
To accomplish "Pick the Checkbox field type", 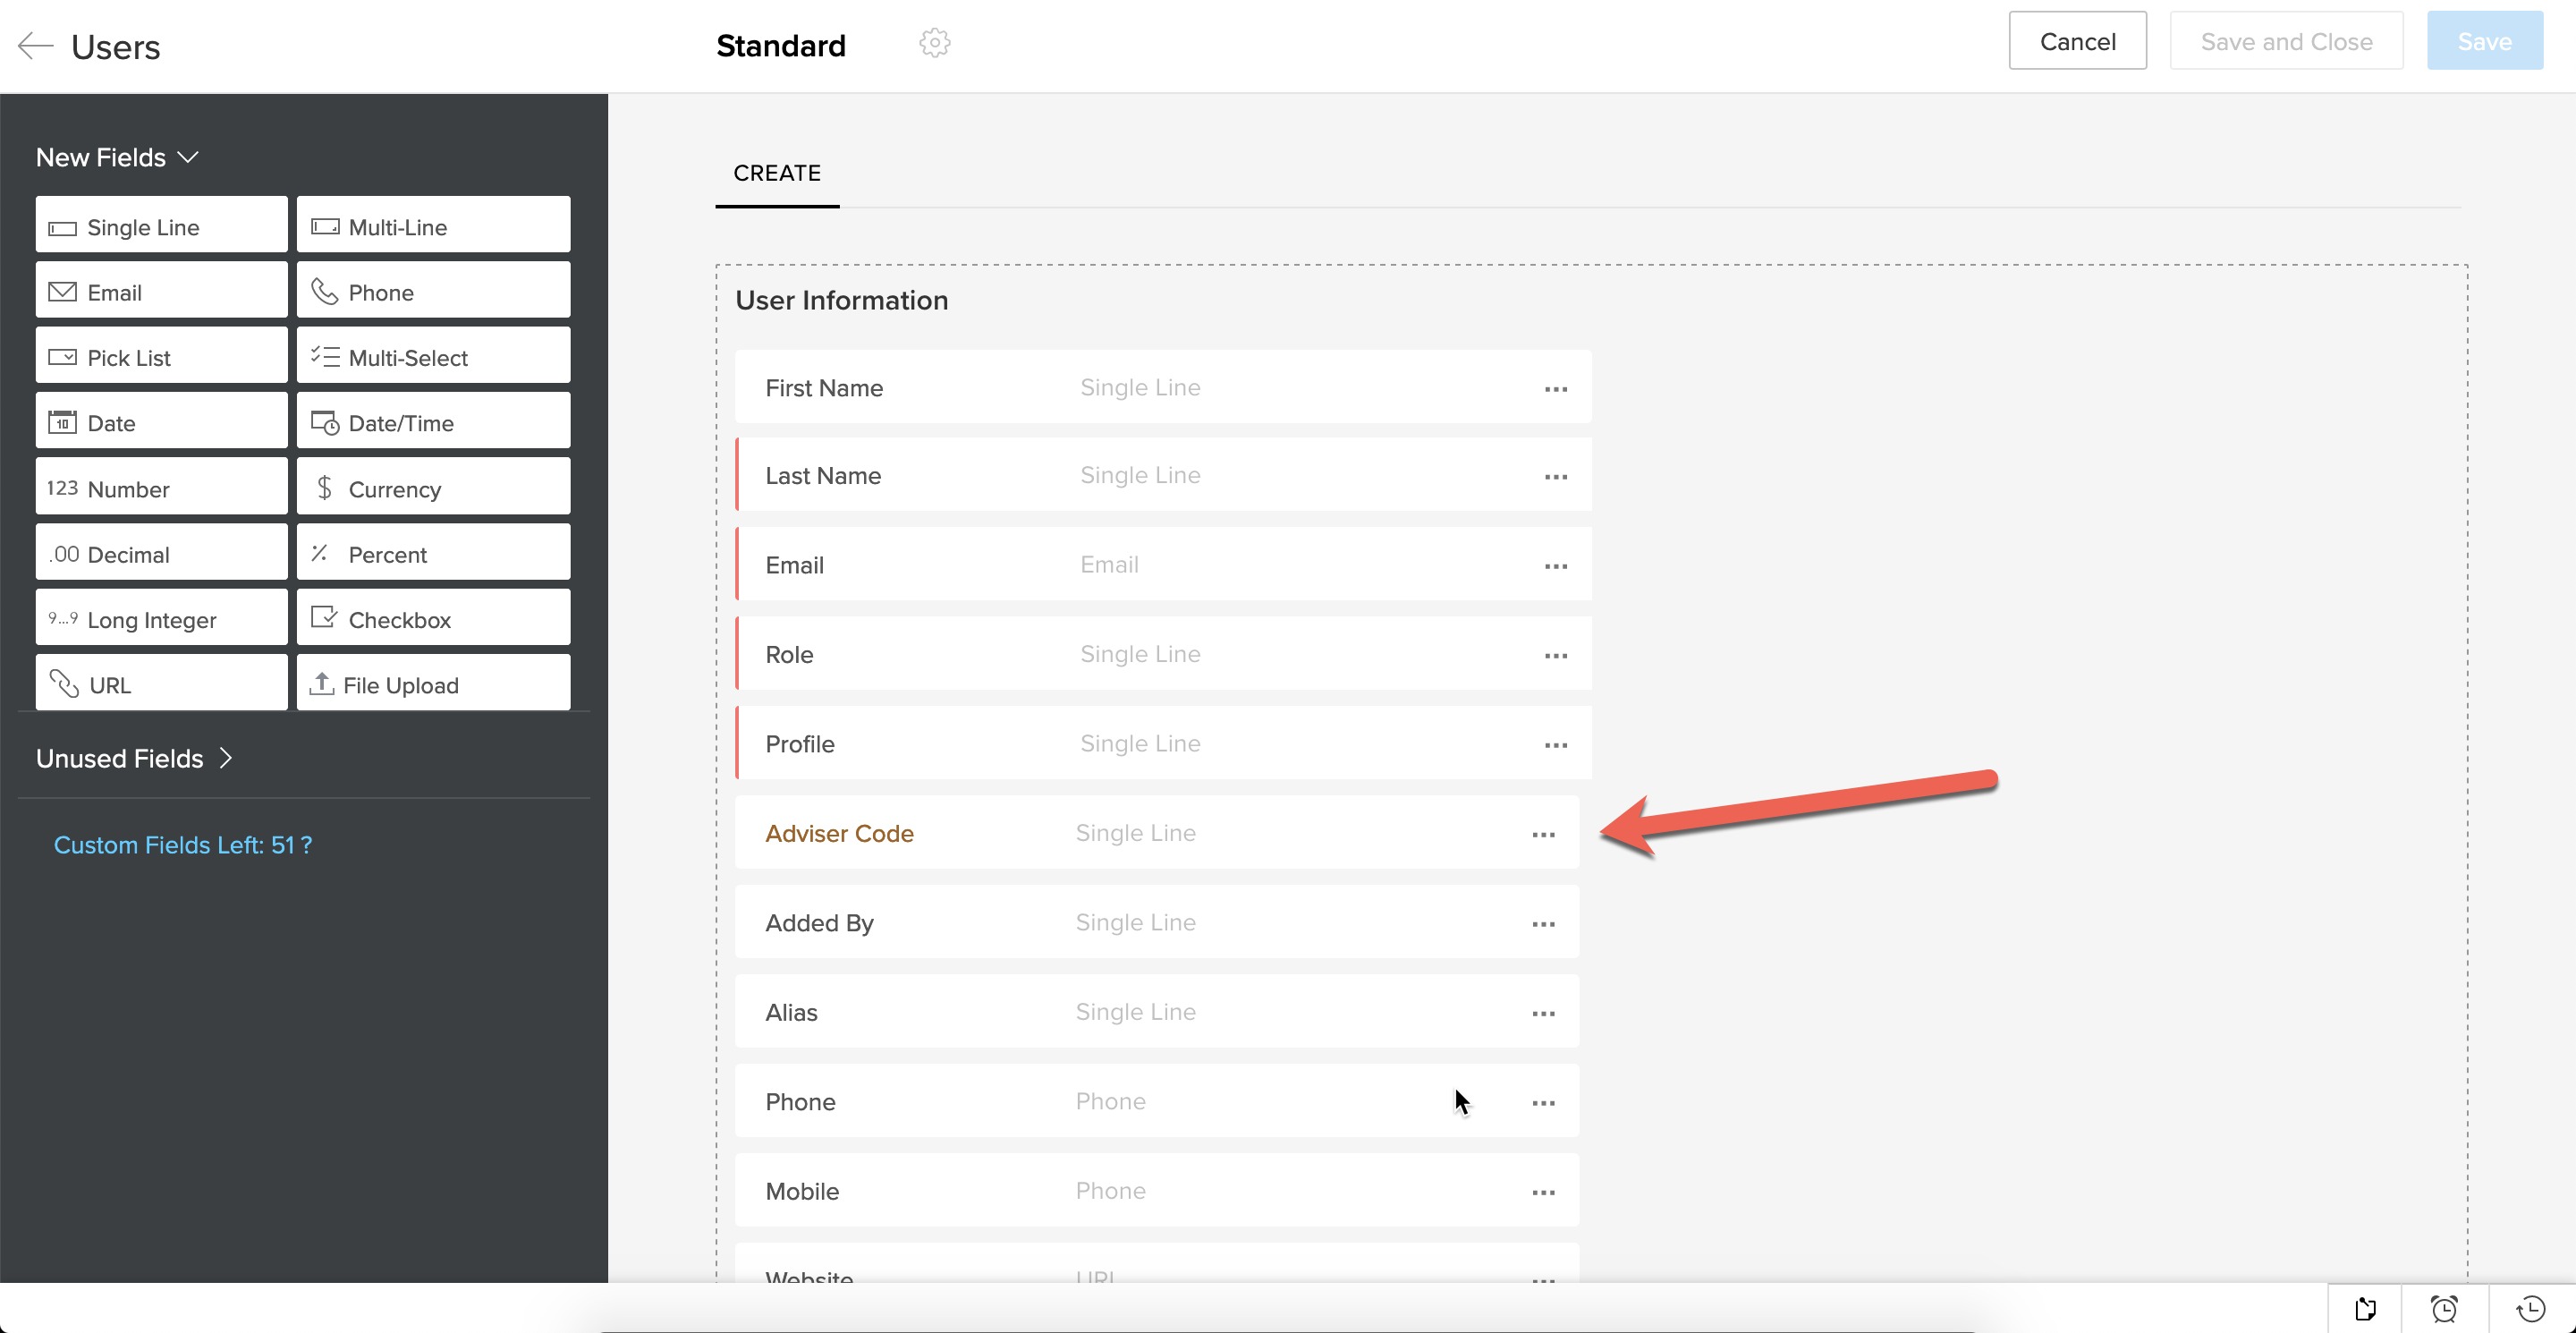I will (433, 619).
